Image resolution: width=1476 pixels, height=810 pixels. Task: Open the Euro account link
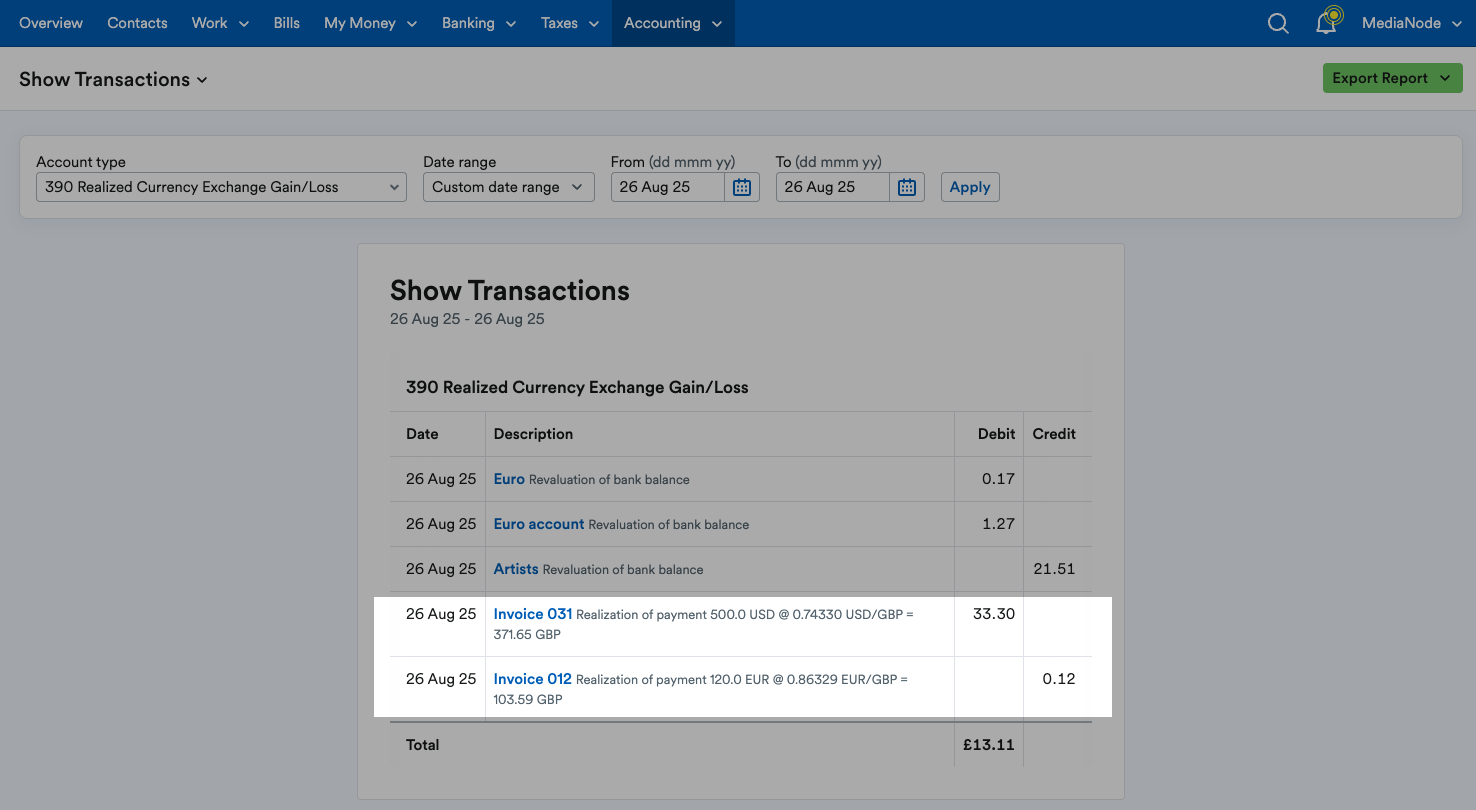pos(539,524)
